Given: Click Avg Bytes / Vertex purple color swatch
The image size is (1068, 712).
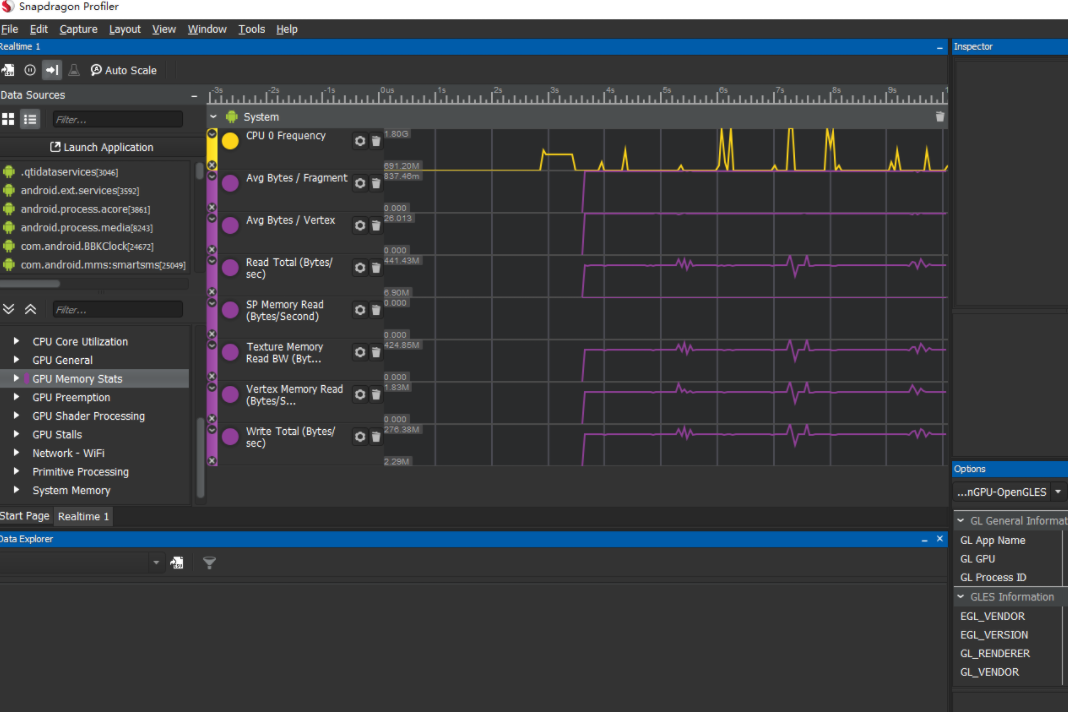Looking at the screenshot, I should [230, 226].
